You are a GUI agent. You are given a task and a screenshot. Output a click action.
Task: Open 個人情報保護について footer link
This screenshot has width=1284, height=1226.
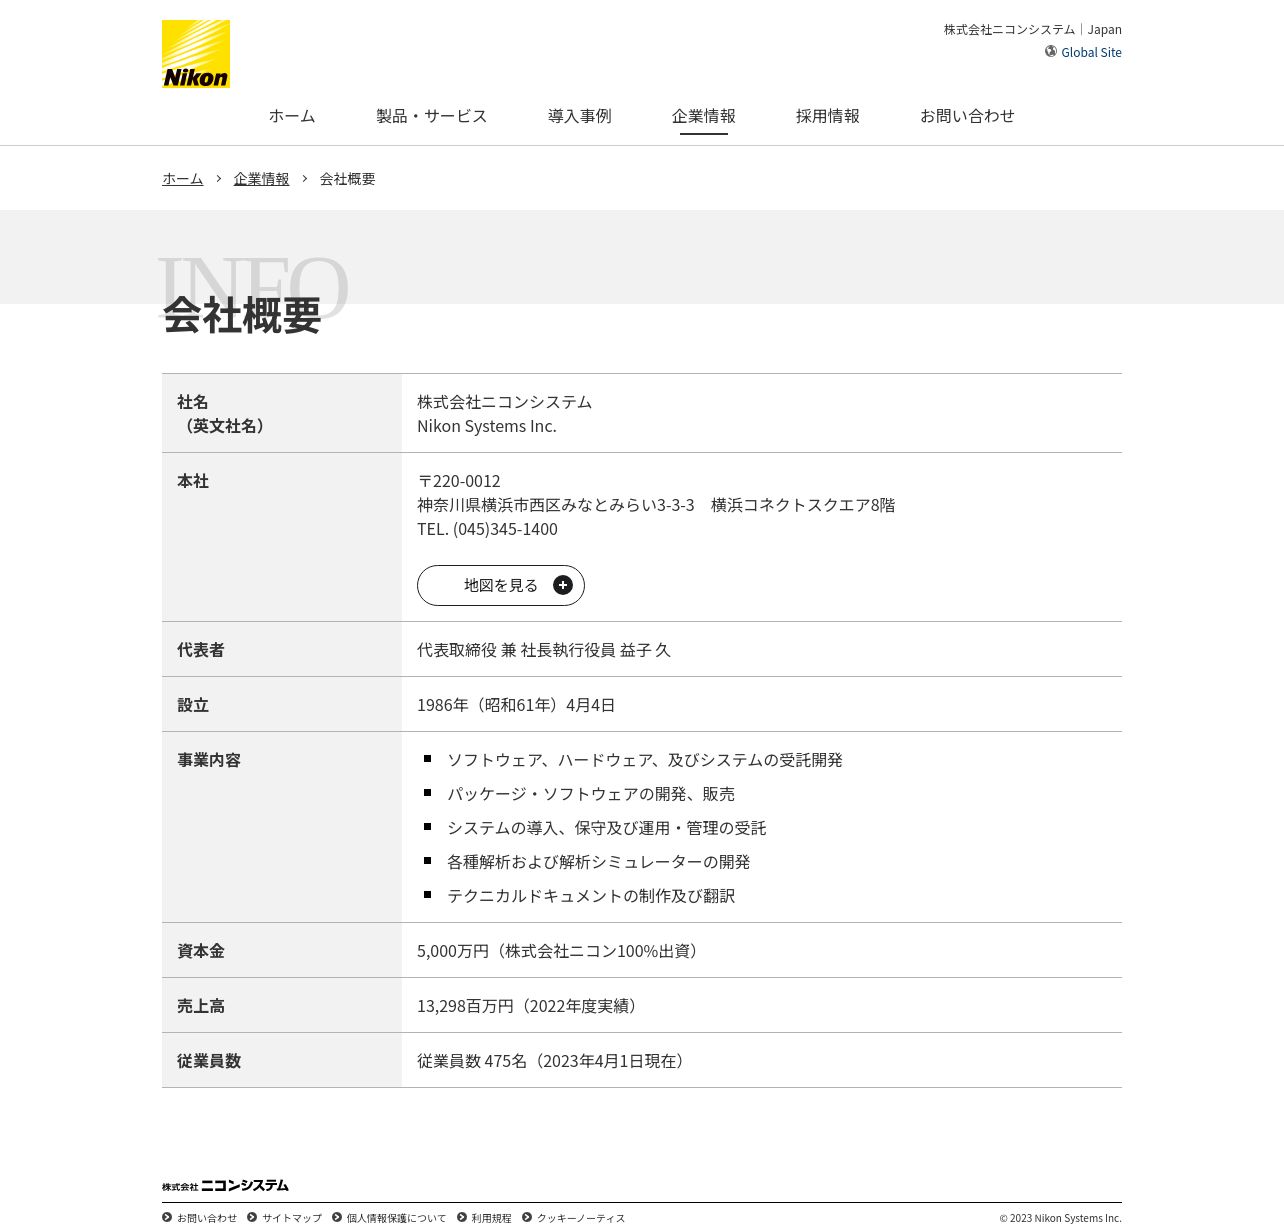tap(397, 1218)
